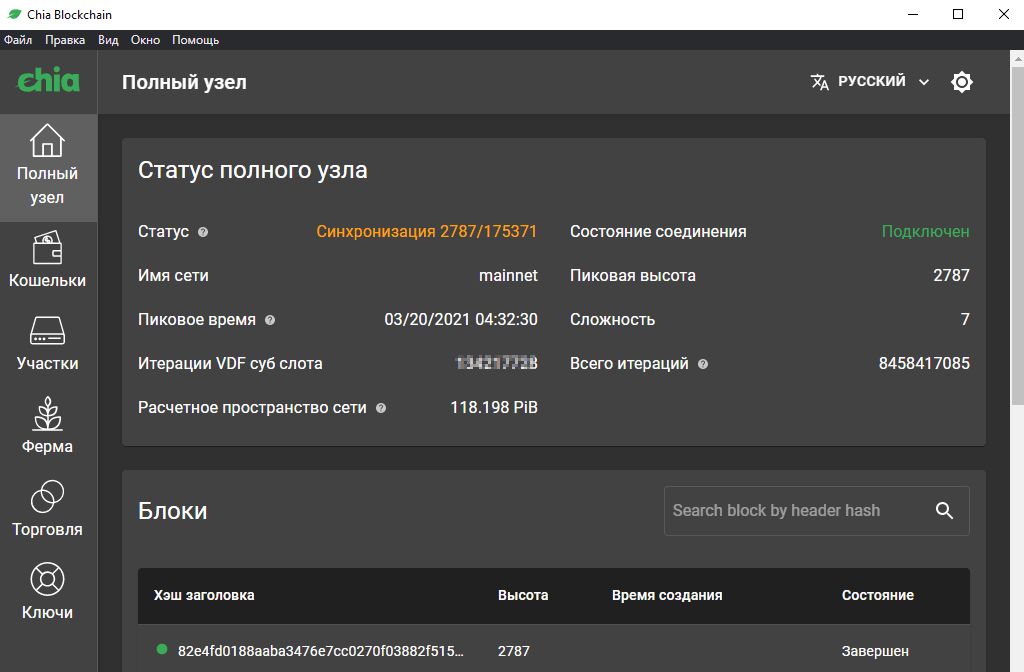Click the Завершен state cell
The width and height of the screenshot is (1024, 672).
pos(875,651)
